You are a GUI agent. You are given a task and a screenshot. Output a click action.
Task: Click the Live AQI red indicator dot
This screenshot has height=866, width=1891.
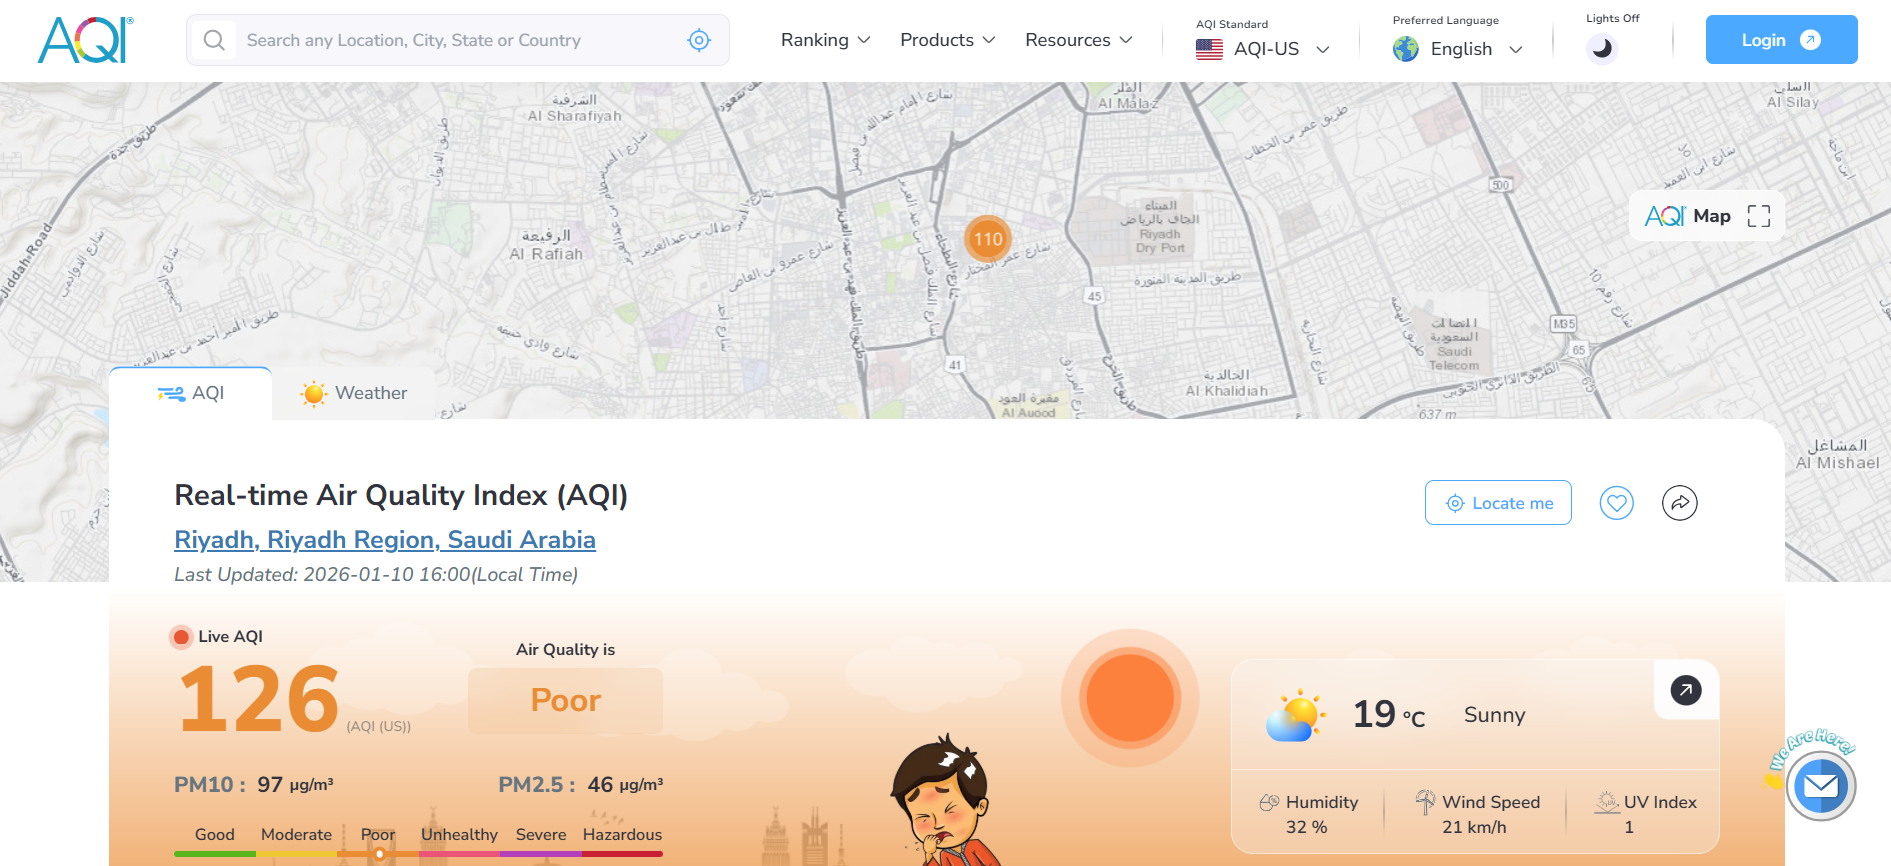coord(181,637)
